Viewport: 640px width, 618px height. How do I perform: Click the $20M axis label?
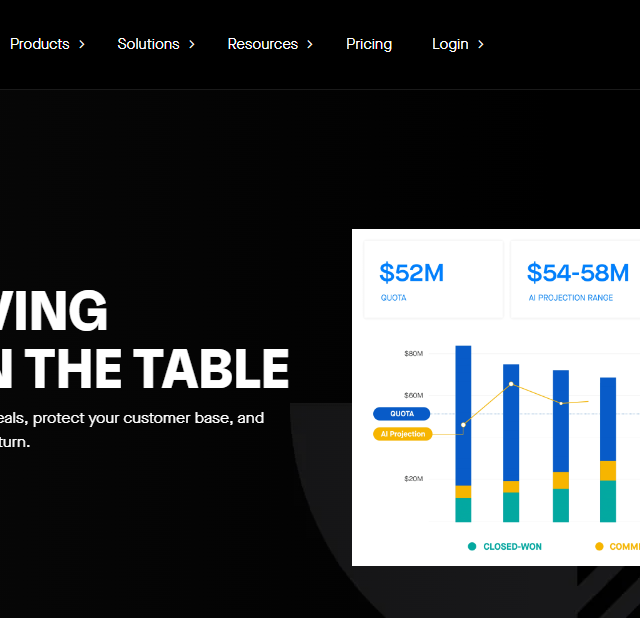coord(413,478)
